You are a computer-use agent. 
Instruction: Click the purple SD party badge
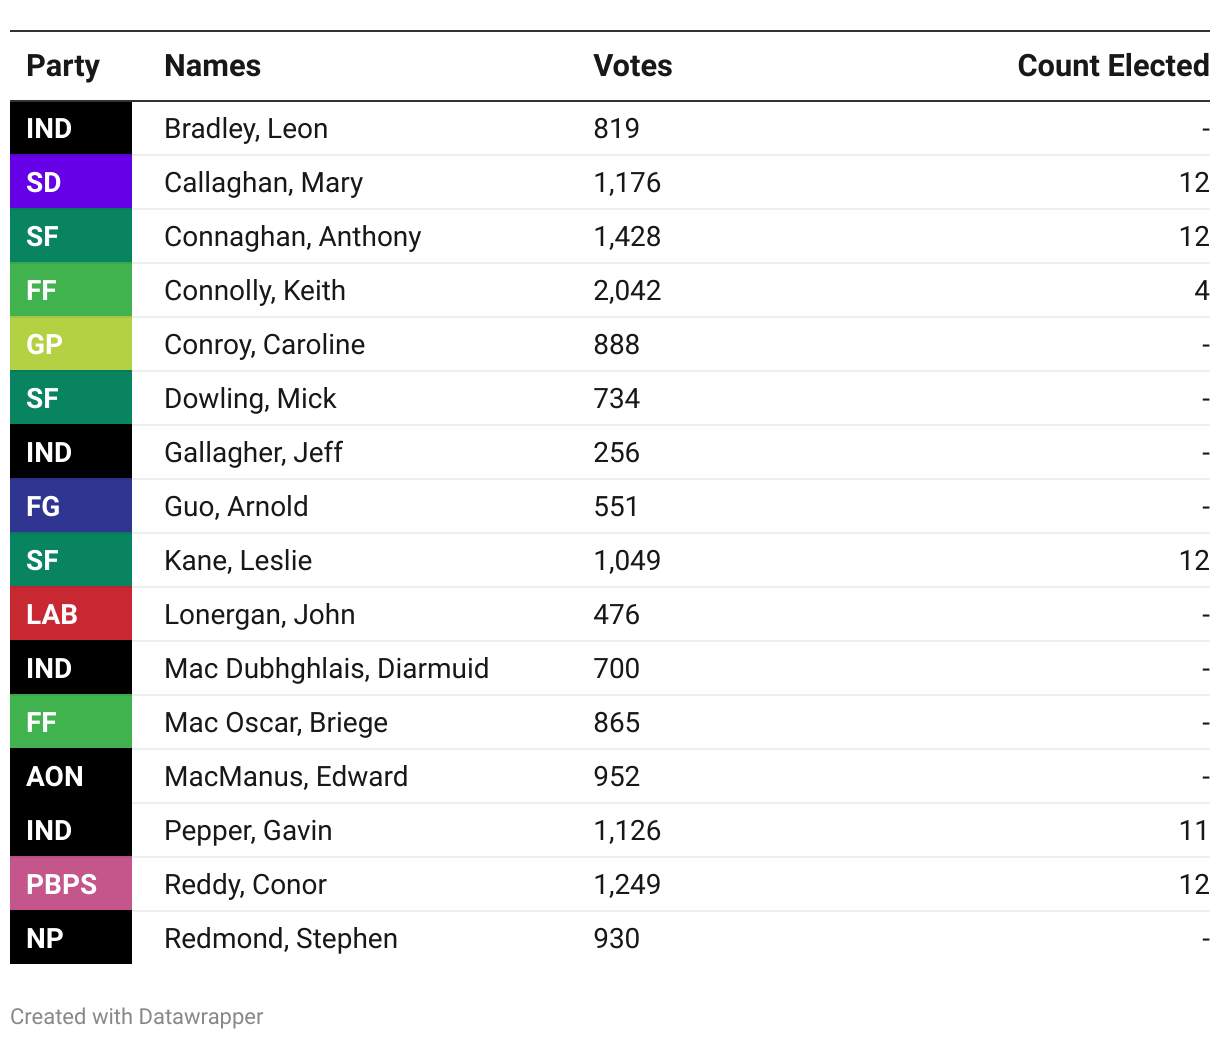[70, 182]
